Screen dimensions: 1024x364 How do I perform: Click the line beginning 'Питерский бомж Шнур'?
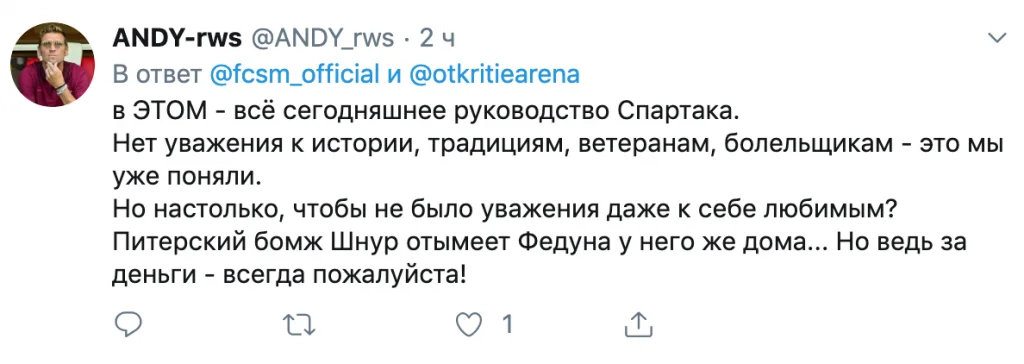(x=539, y=242)
